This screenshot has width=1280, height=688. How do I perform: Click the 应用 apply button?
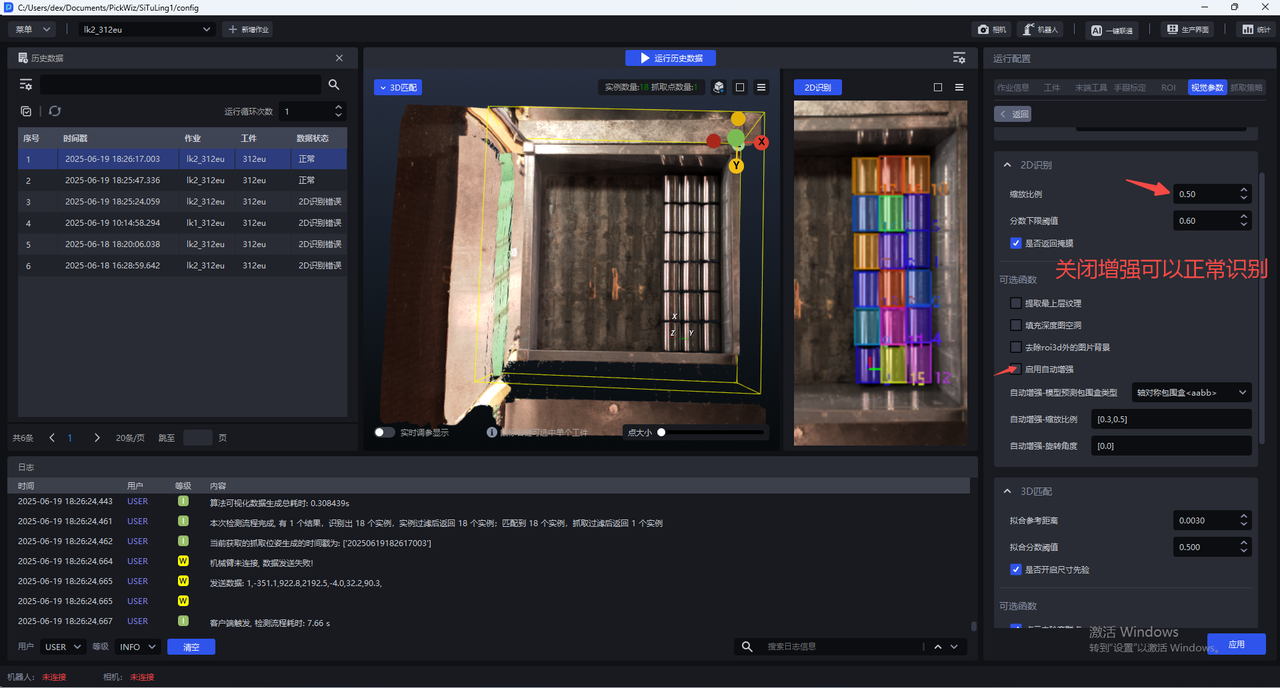coord(1236,644)
